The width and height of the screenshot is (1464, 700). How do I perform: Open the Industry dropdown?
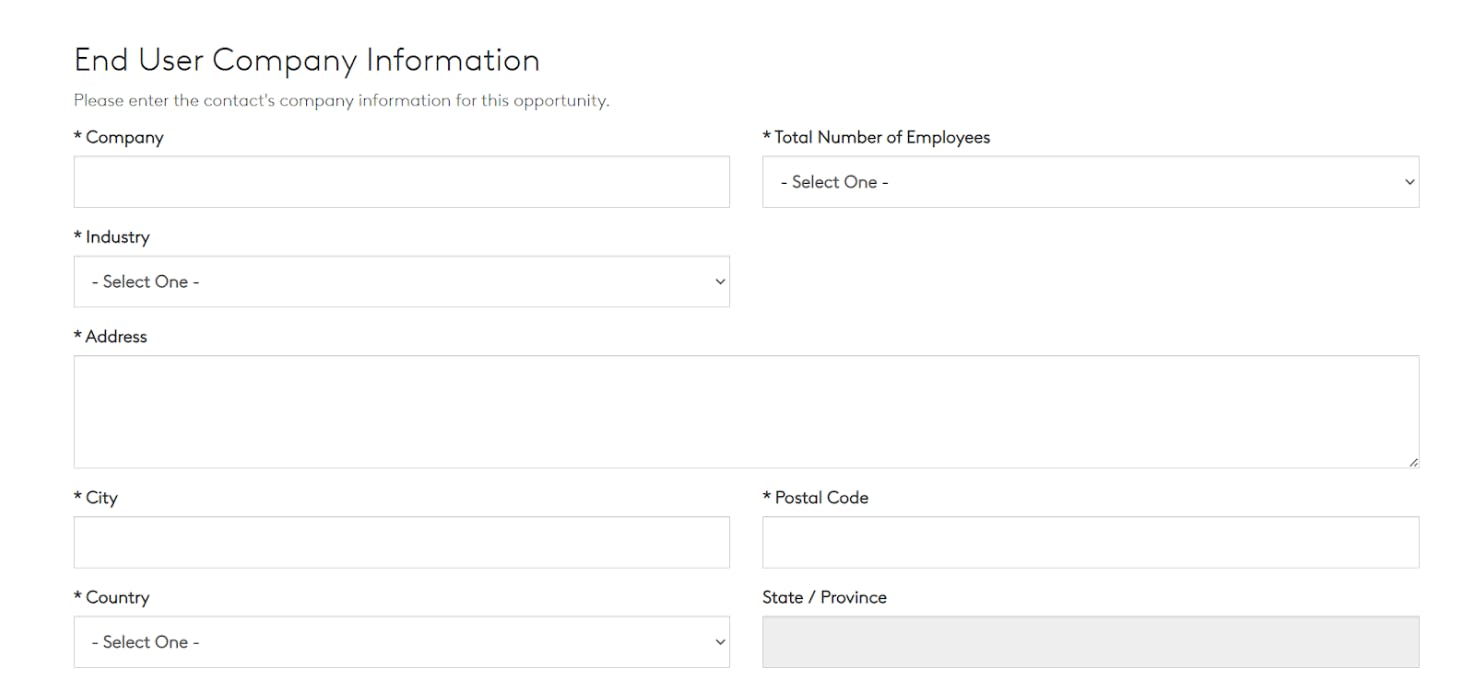[x=401, y=282]
